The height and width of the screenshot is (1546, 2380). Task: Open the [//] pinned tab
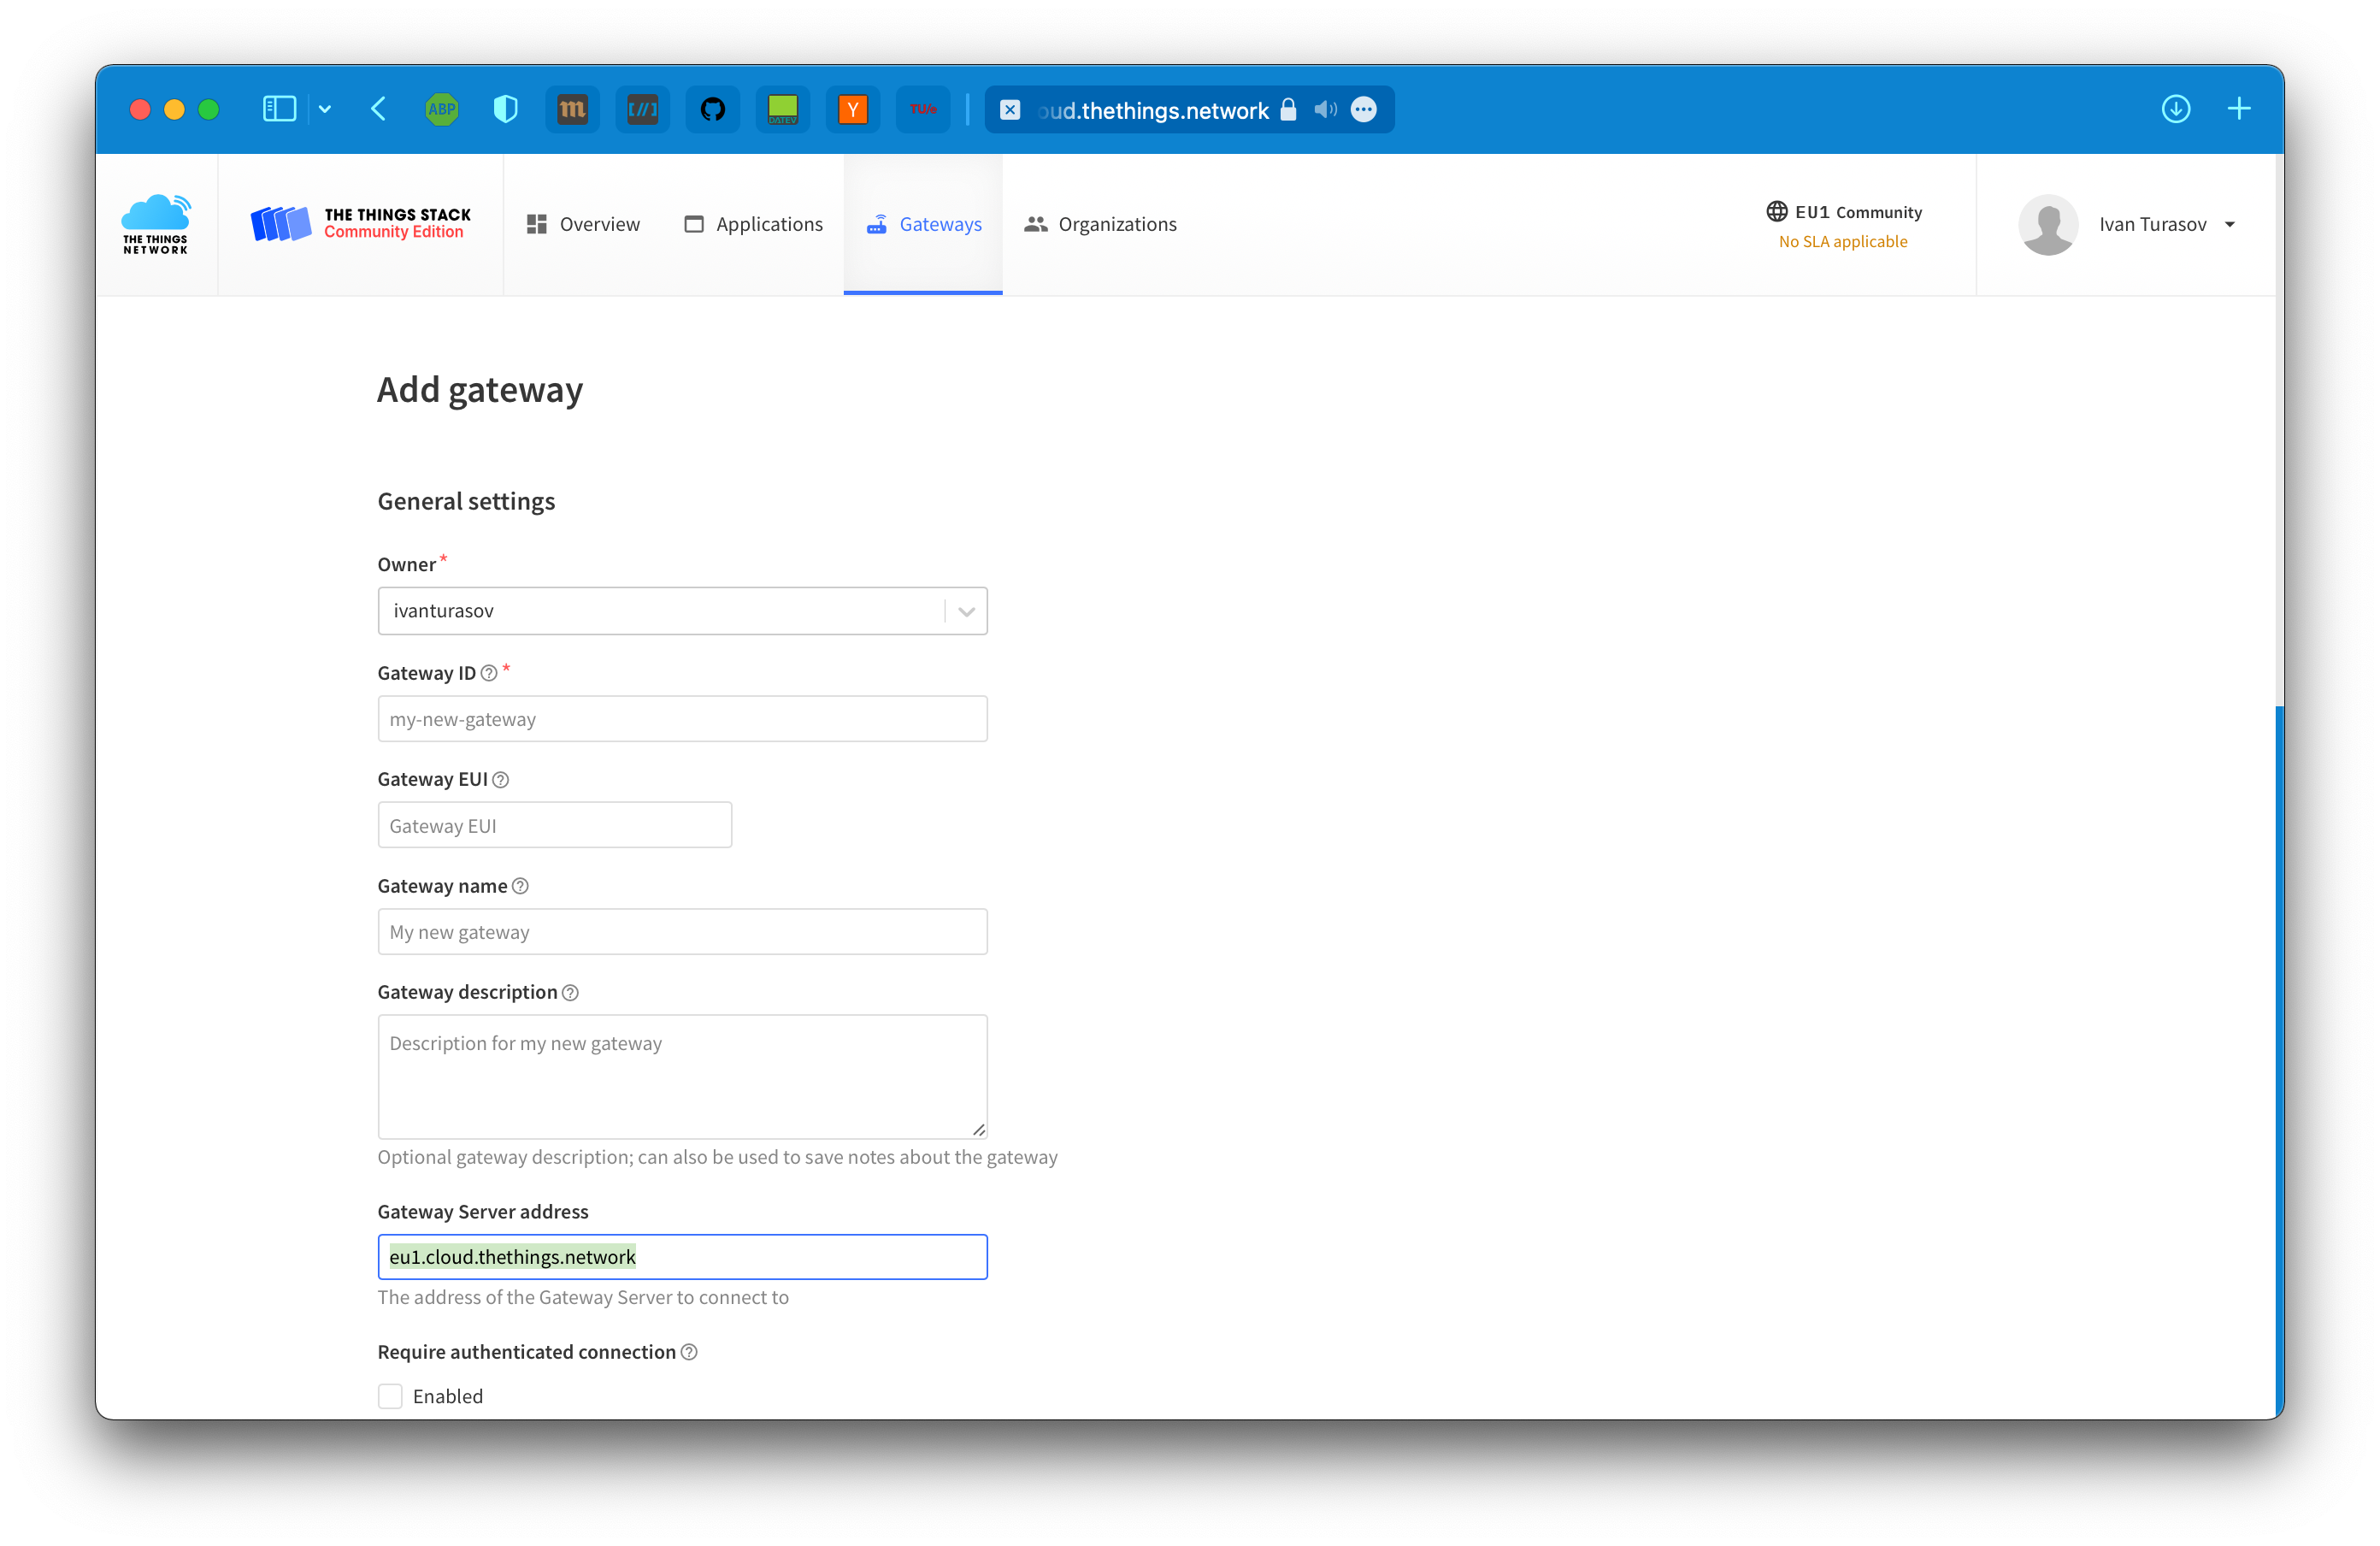coord(642,109)
